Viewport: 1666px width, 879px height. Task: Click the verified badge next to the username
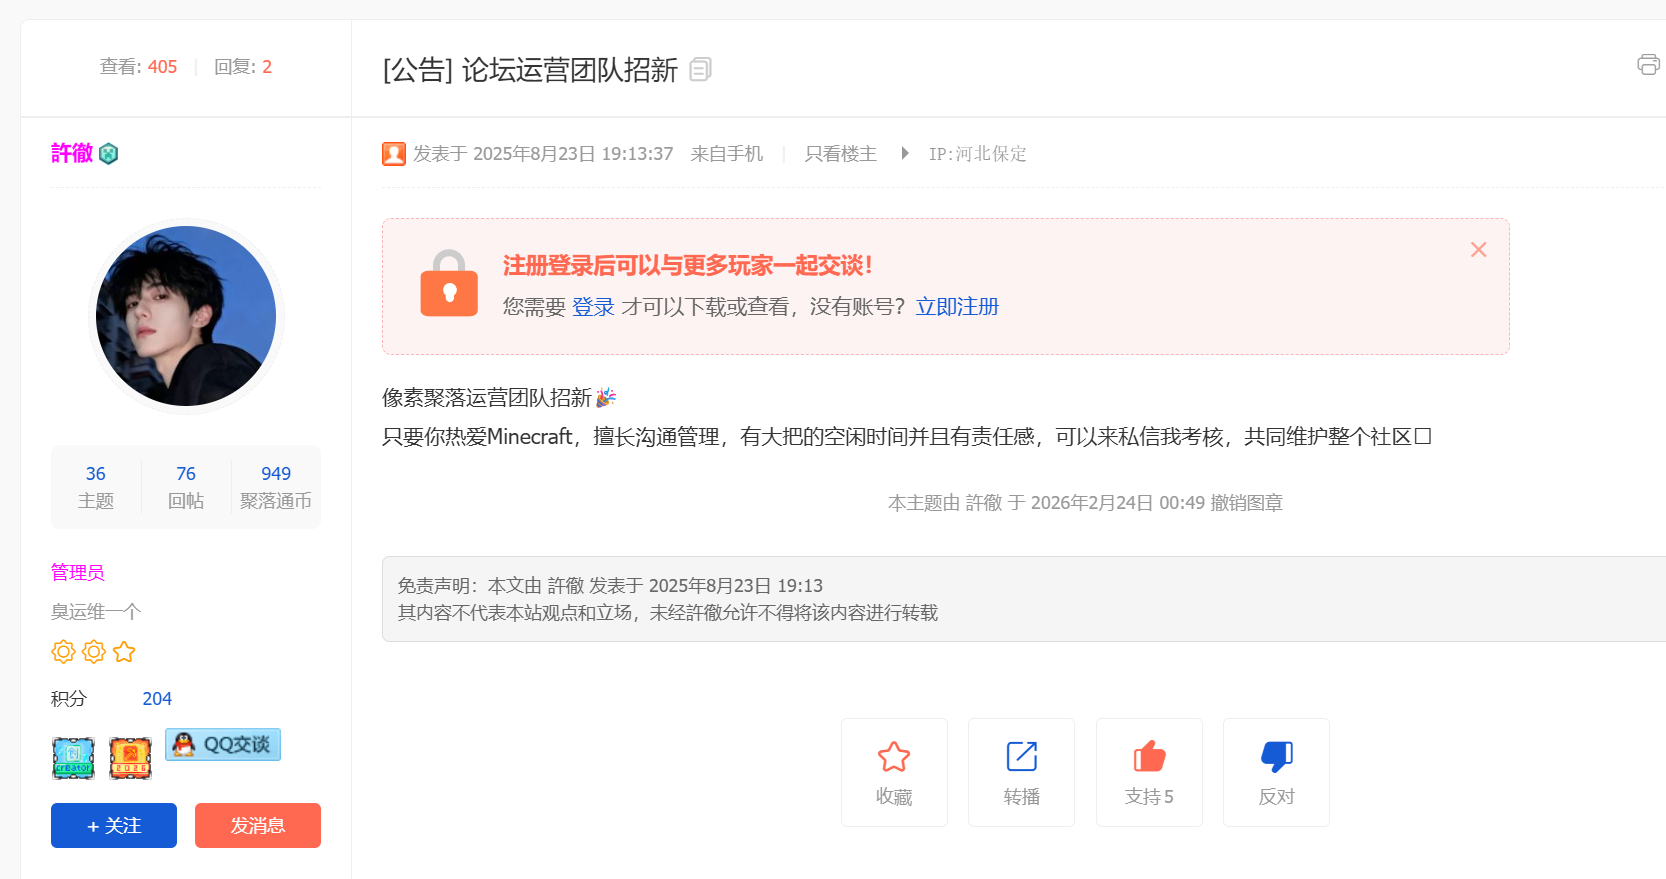point(109,153)
